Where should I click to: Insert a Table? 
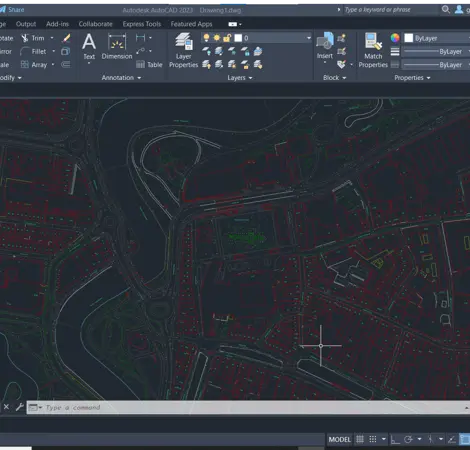149,65
